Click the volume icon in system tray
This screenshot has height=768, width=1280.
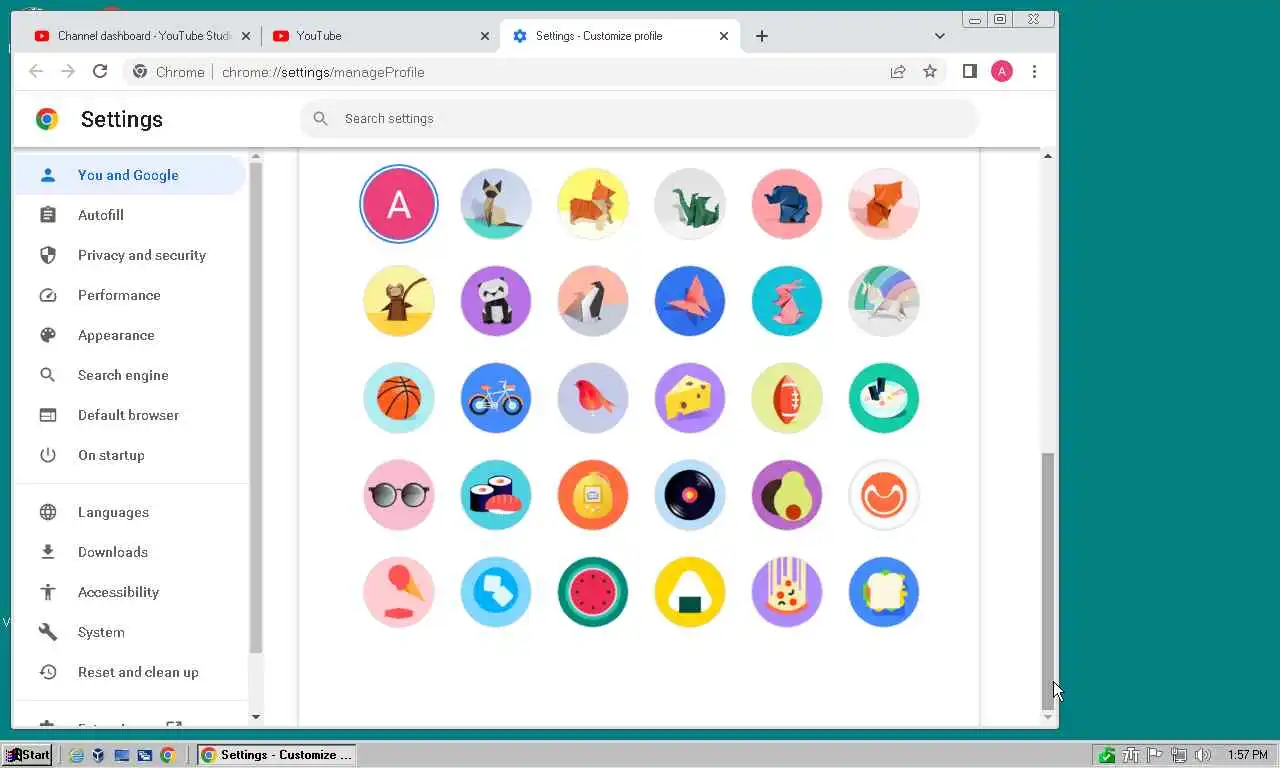(x=1202, y=755)
